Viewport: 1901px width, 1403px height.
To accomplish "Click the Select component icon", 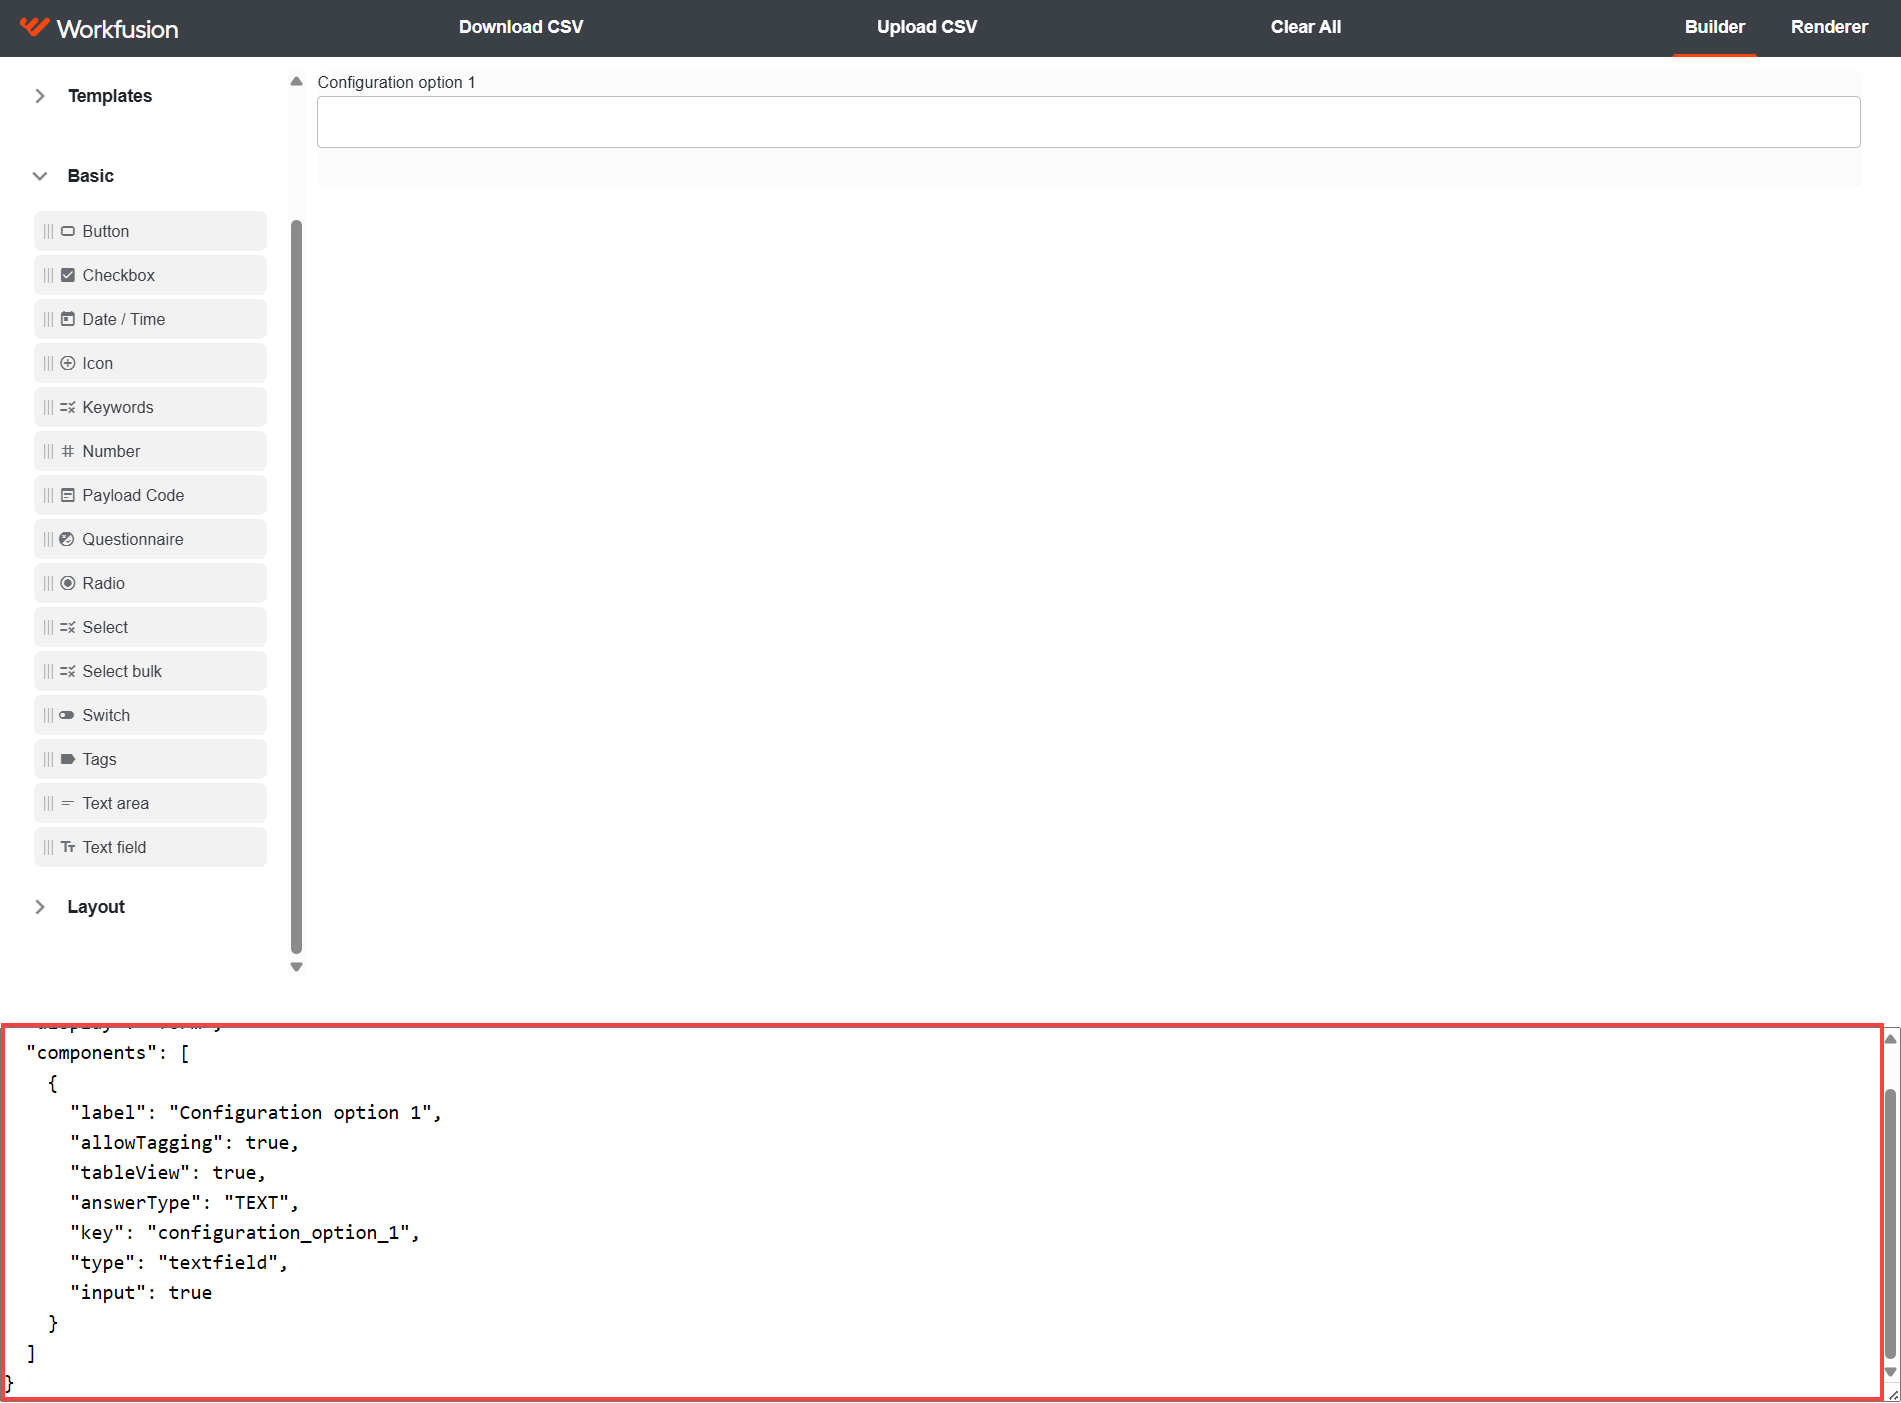I will click(x=68, y=627).
